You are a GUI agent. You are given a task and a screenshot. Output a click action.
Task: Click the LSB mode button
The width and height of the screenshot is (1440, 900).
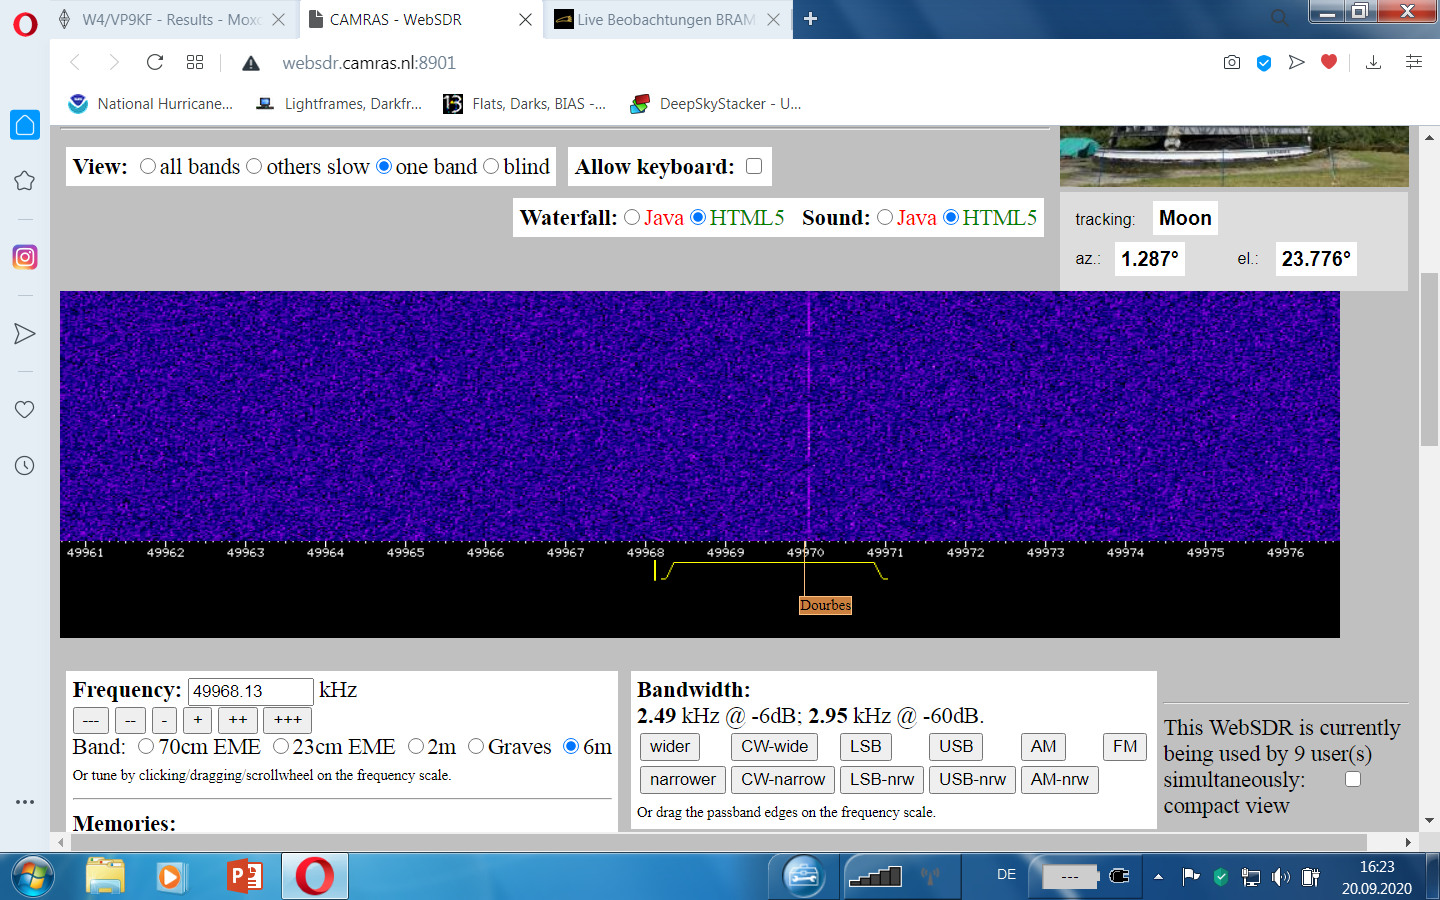(x=866, y=746)
